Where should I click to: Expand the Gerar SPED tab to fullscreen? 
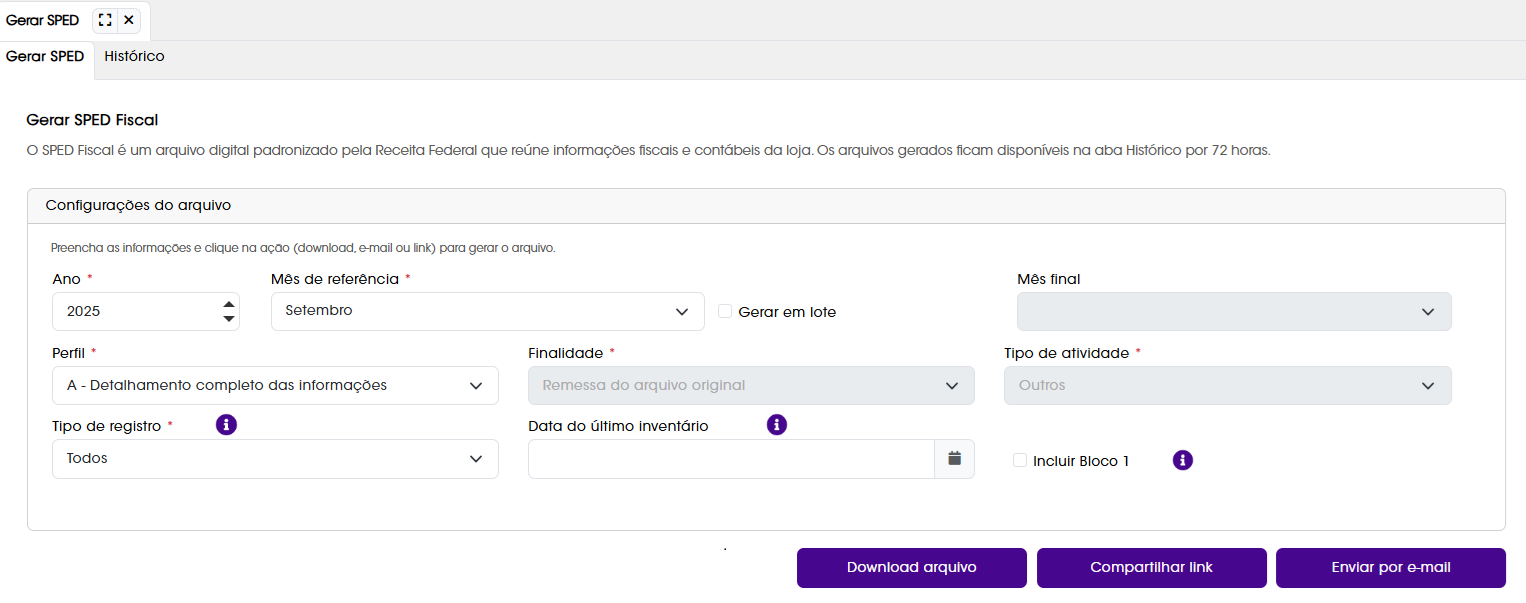click(x=105, y=20)
